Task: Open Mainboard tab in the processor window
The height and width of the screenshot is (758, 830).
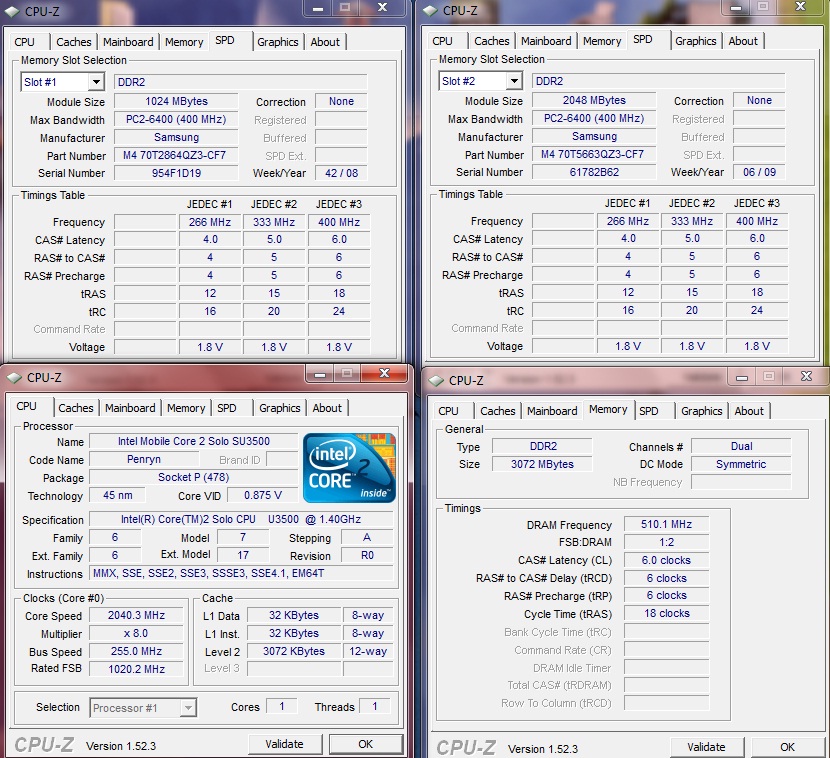Action: pyautogui.click(x=130, y=408)
